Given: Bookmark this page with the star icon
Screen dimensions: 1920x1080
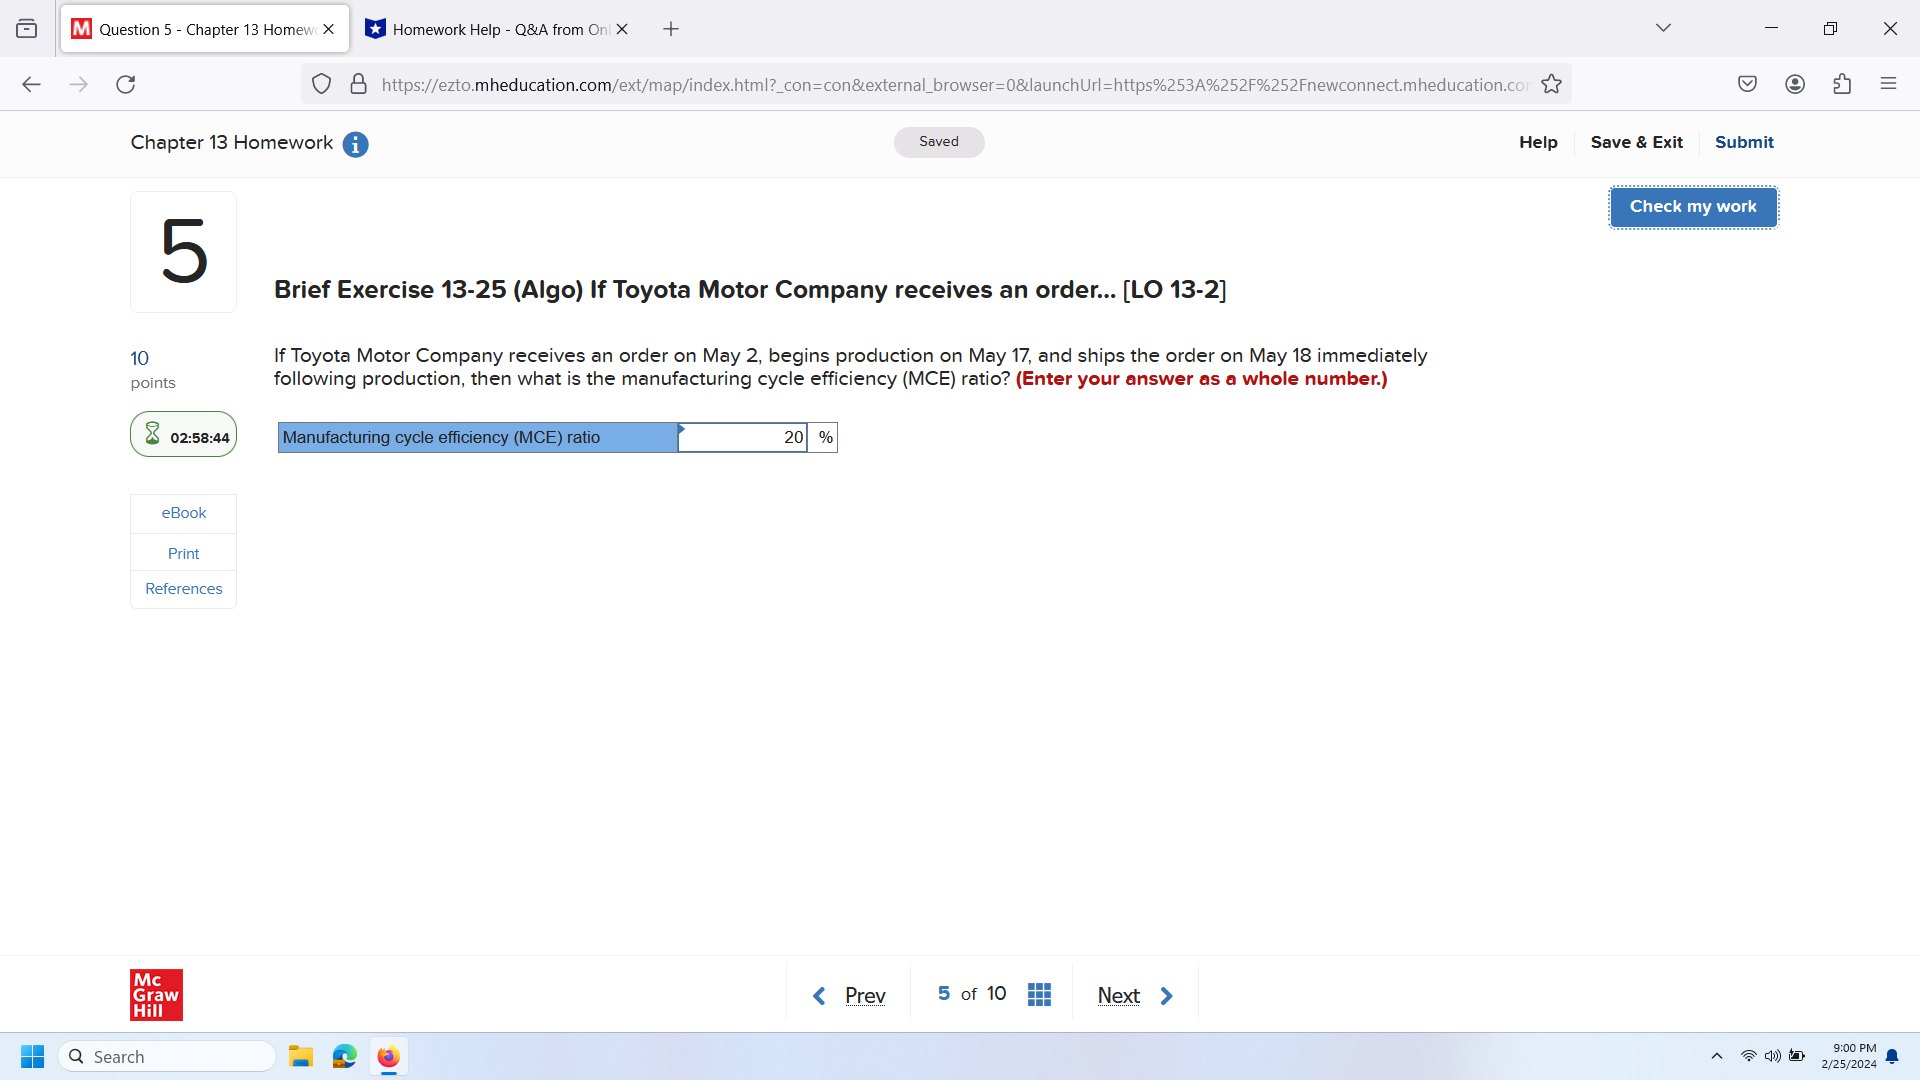Looking at the screenshot, I should click(1552, 84).
